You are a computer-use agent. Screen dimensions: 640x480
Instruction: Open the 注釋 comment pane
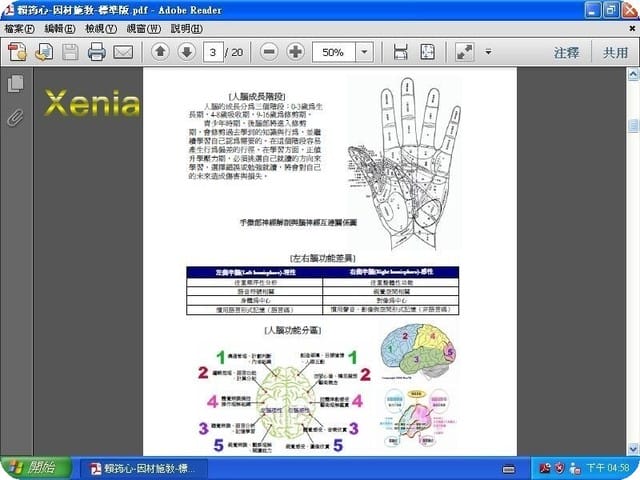[x=566, y=53]
